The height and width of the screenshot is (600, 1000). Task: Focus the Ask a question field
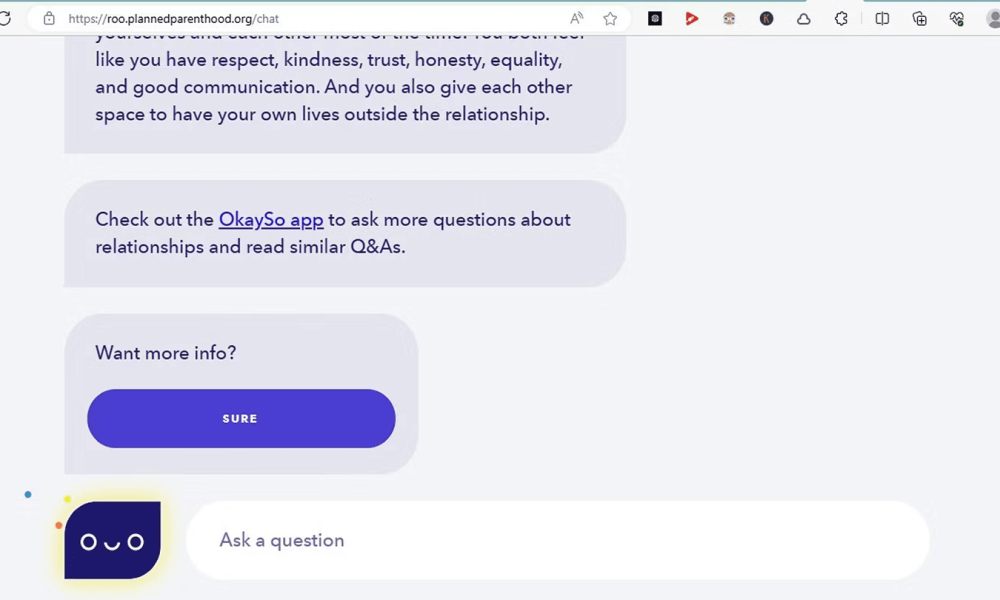(557, 540)
